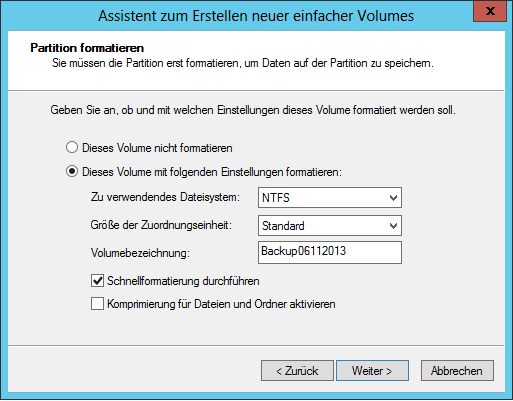
Task: Cancel the wizard via Abbrechen
Action: coord(457,370)
